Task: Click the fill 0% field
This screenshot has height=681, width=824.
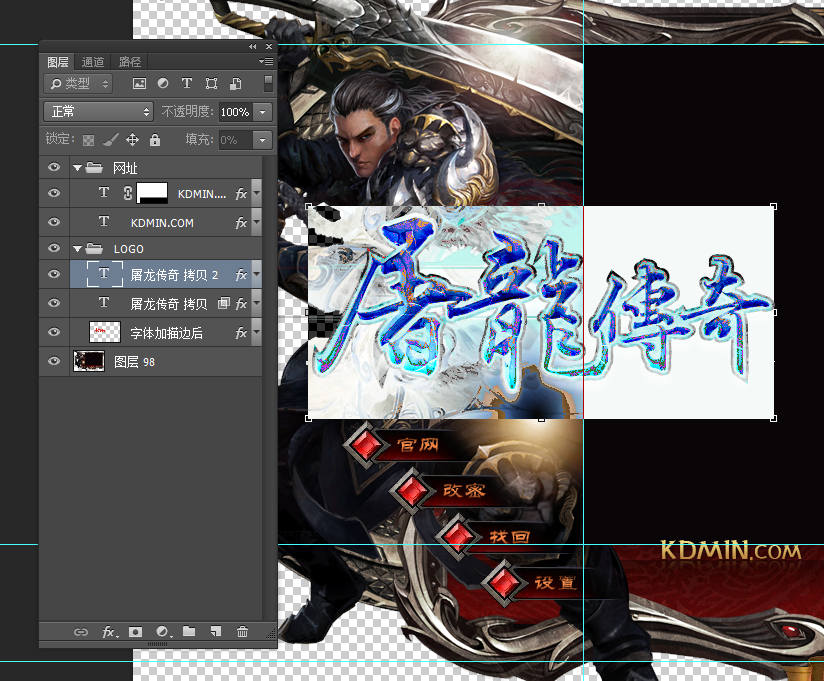Action: (235, 140)
